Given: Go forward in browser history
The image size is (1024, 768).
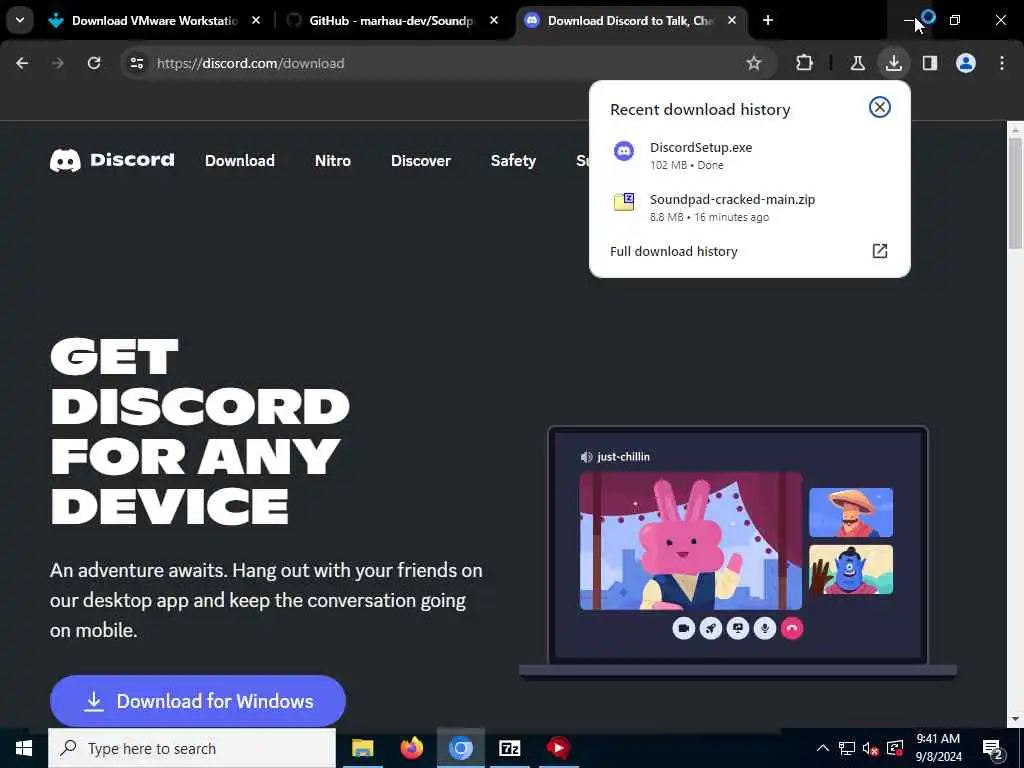Looking at the screenshot, I should coord(58,63).
